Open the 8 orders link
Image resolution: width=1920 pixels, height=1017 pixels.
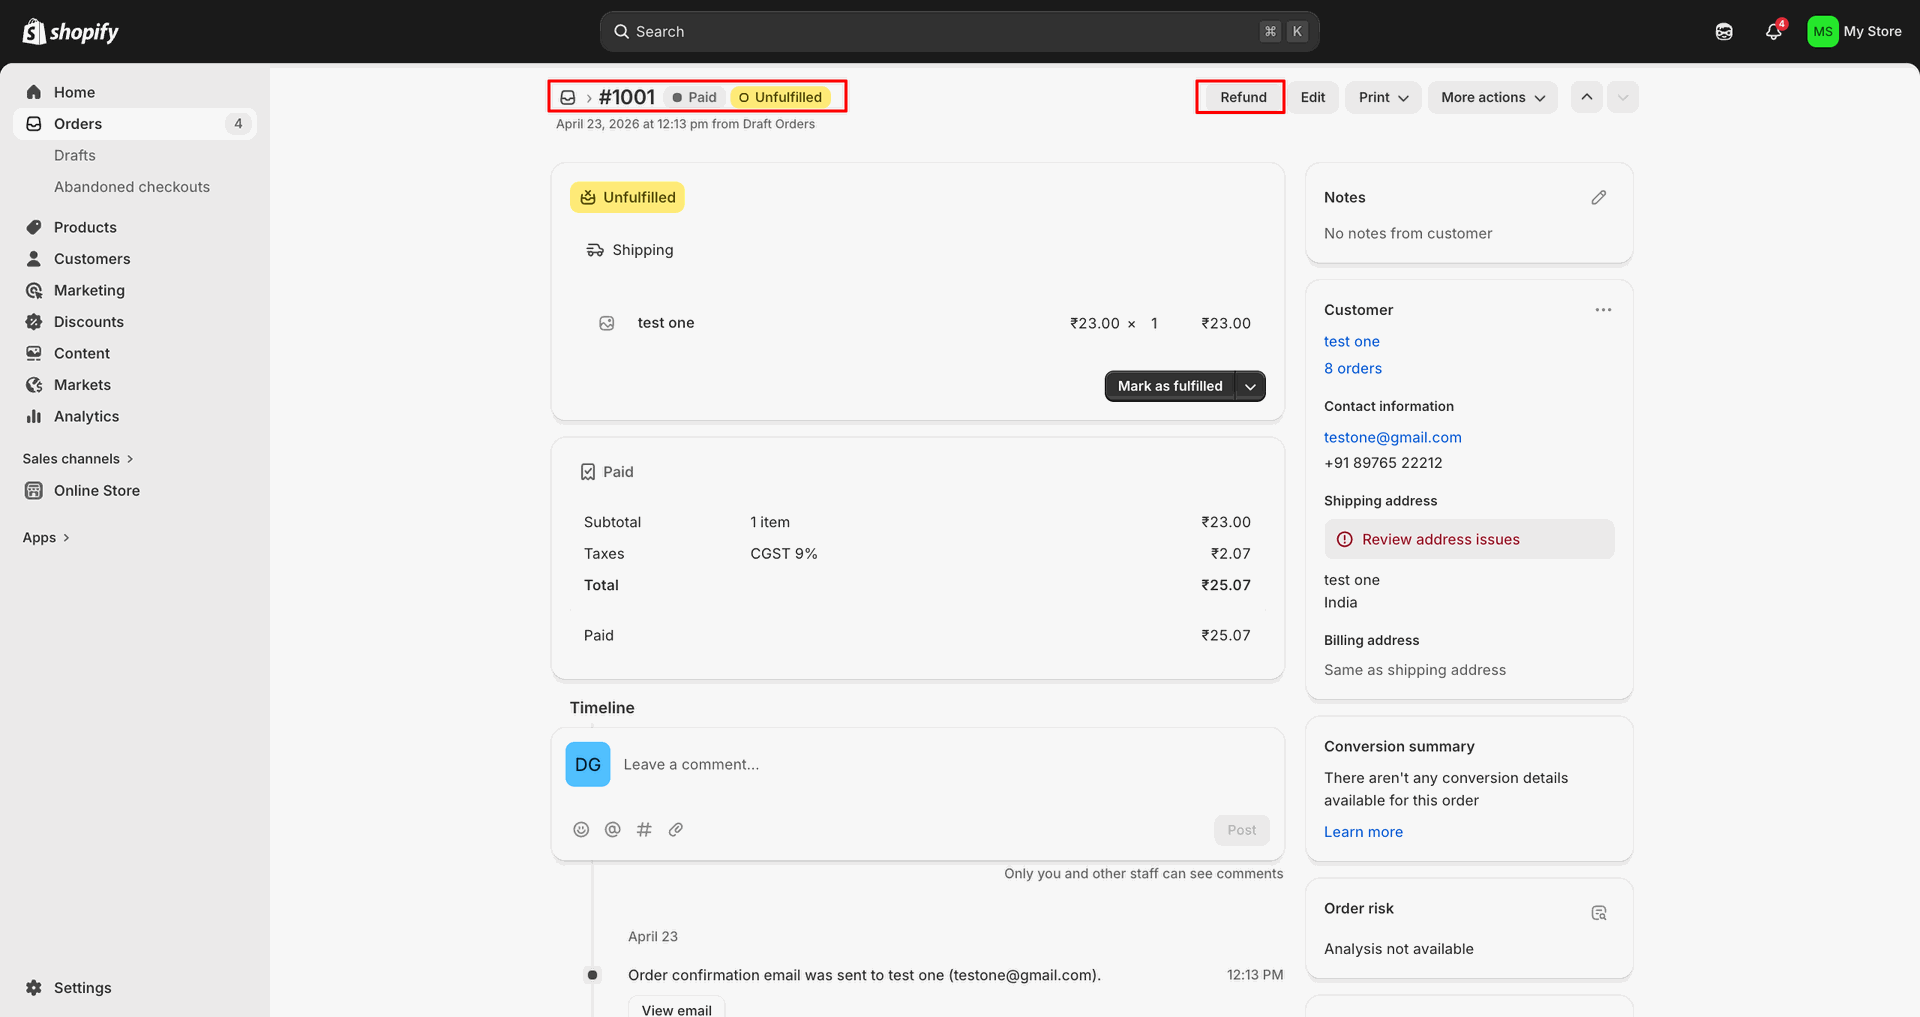pos(1353,368)
